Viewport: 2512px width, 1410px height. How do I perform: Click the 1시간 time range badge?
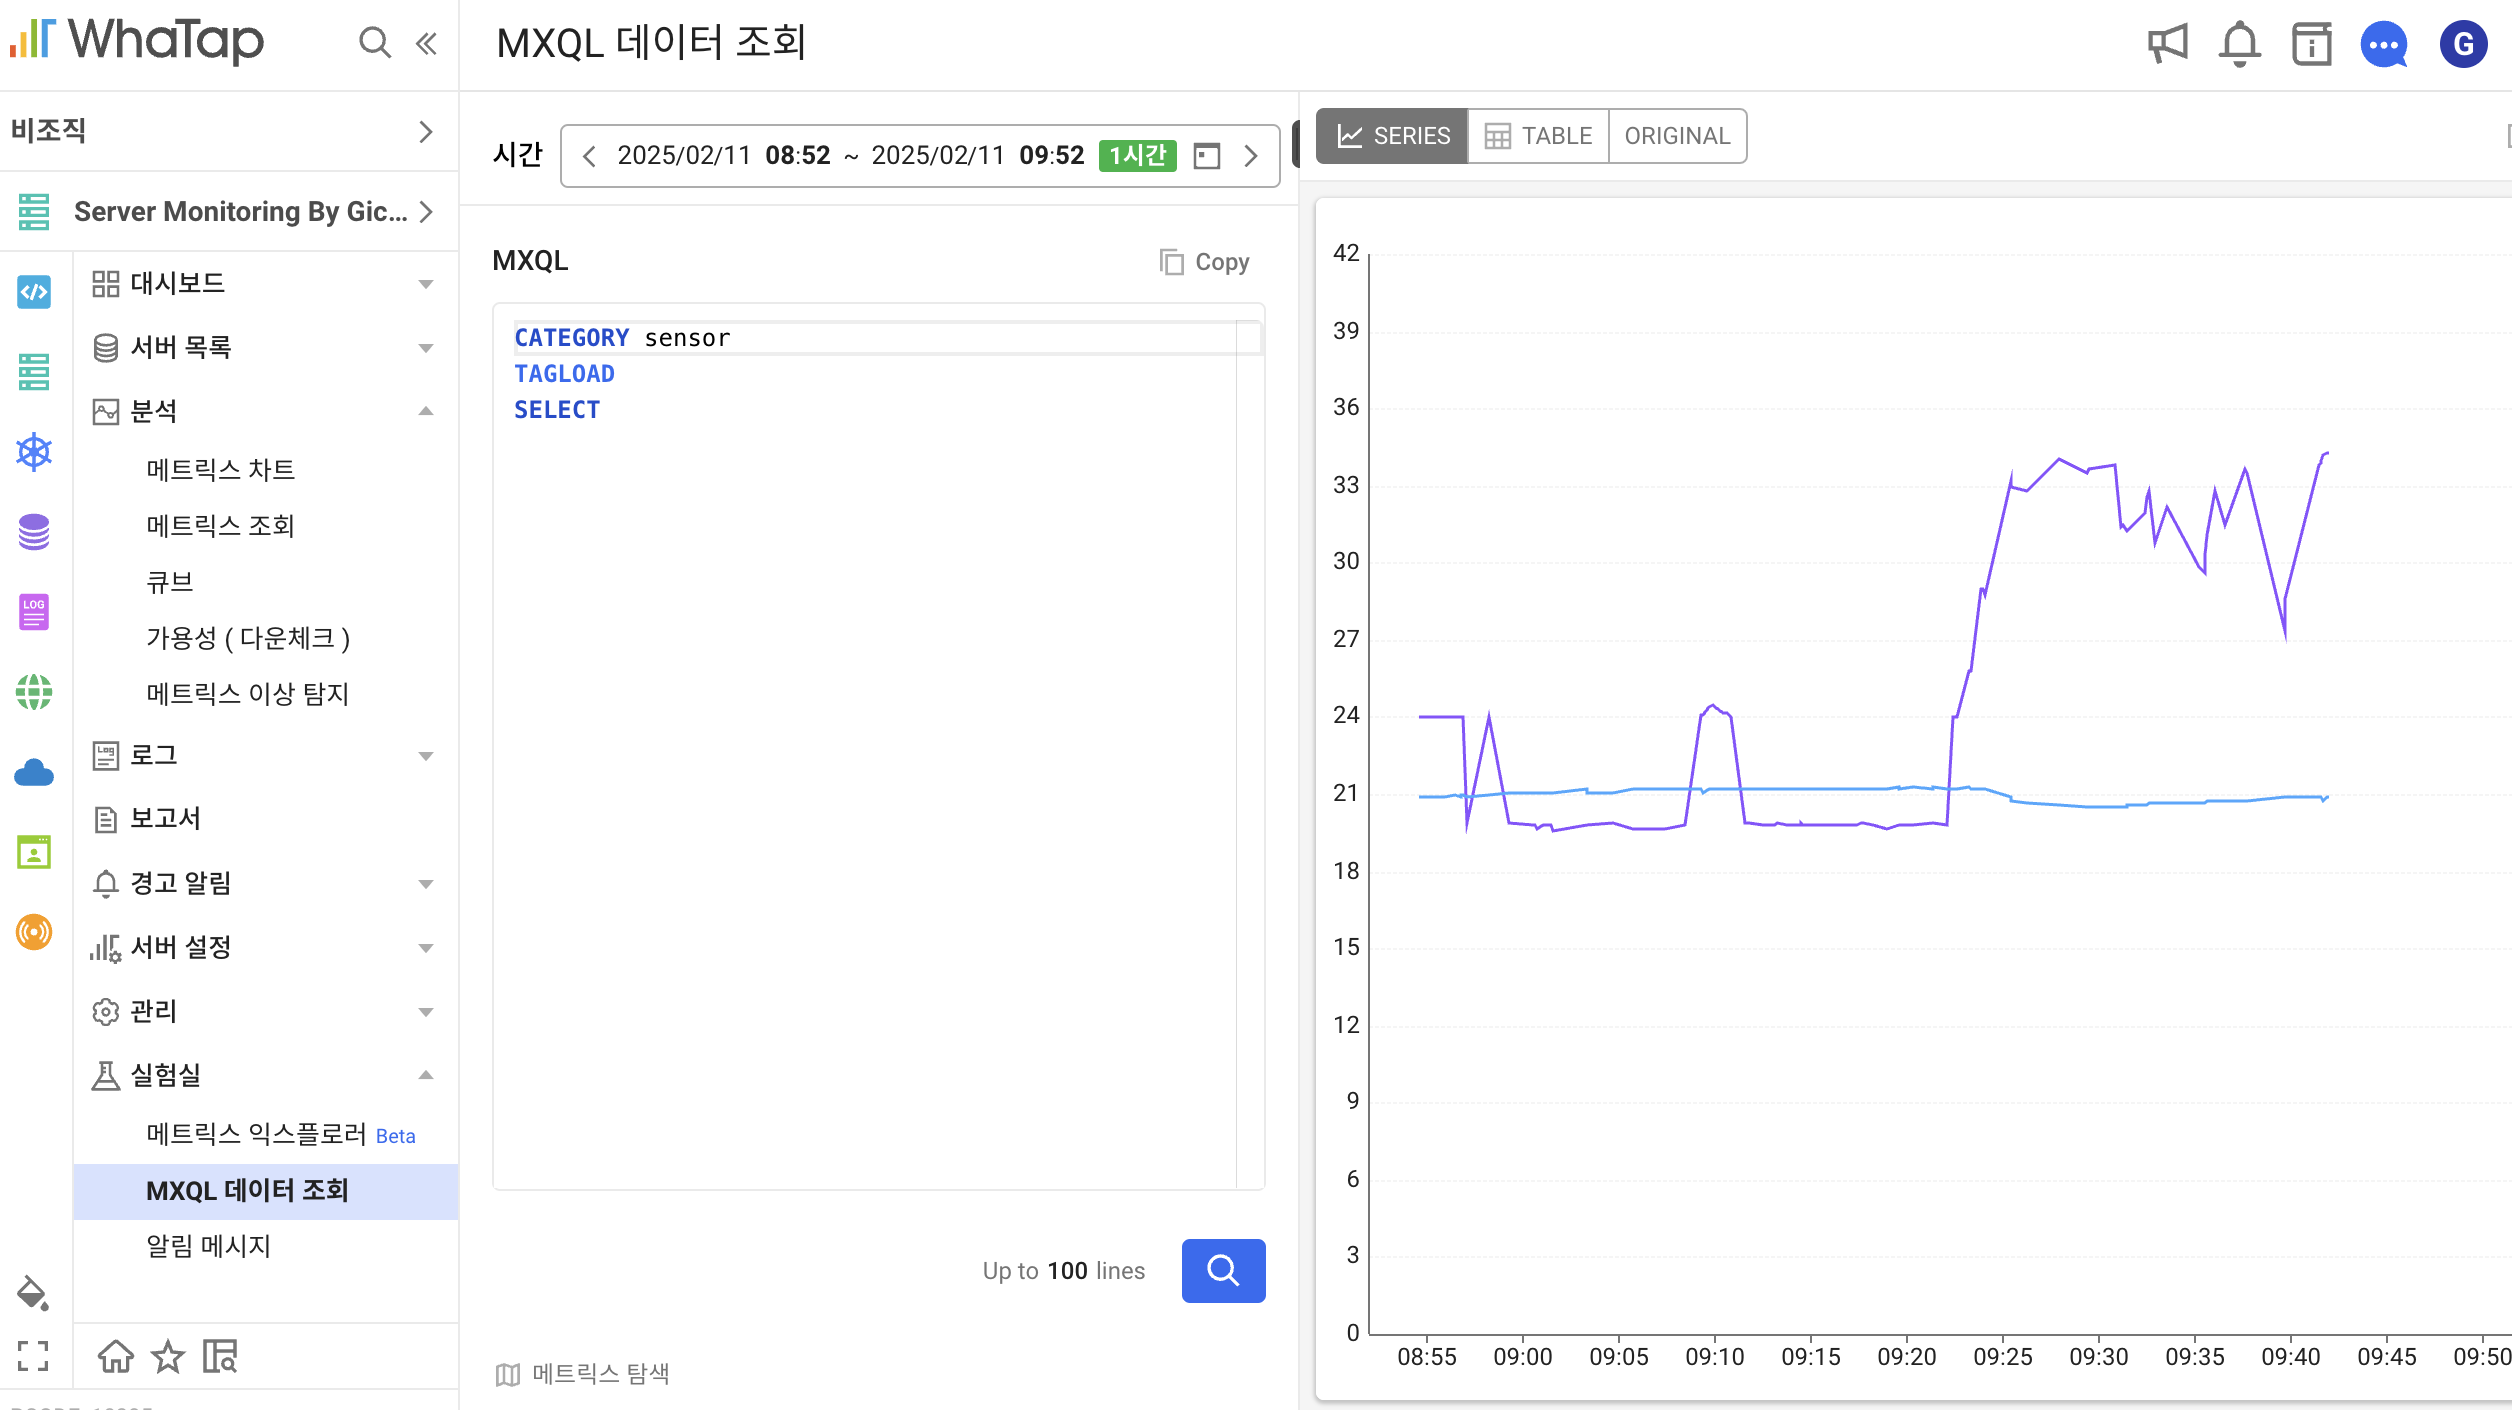(x=1137, y=155)
